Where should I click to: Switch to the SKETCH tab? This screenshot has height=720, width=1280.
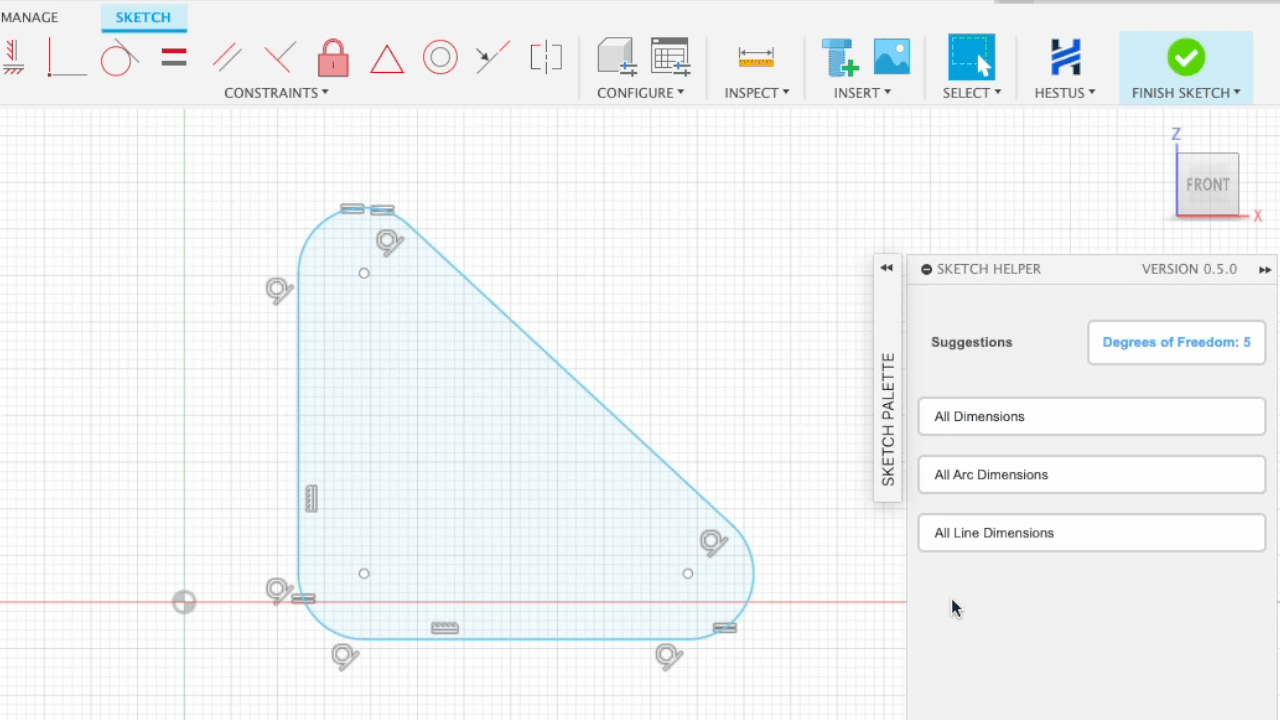(x=143, y=17)
